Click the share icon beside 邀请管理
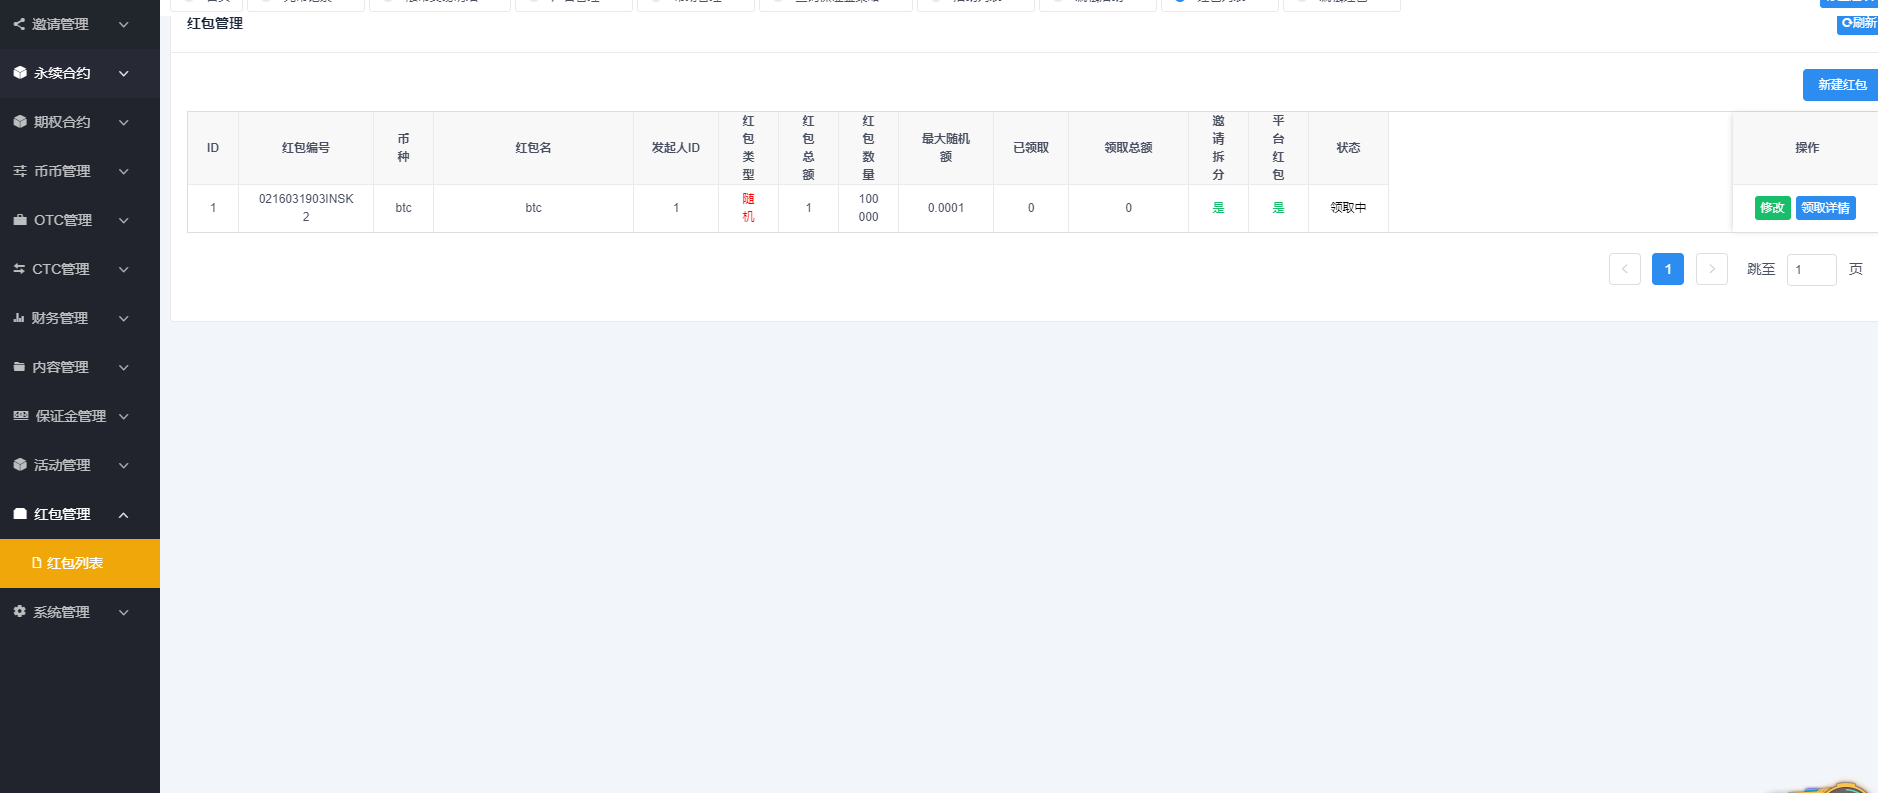The image size is (1878, 793). pyautogui.click(x=19, y=23)
